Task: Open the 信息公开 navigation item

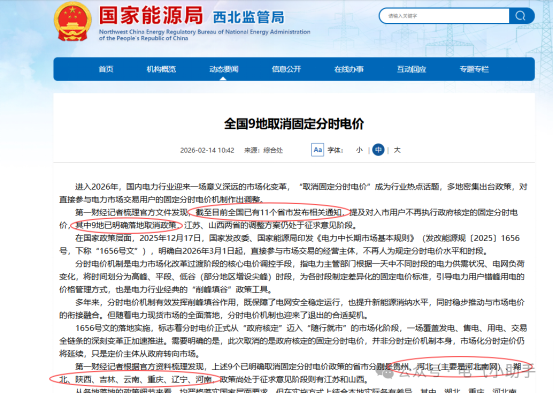Action: tap(286, 69)
